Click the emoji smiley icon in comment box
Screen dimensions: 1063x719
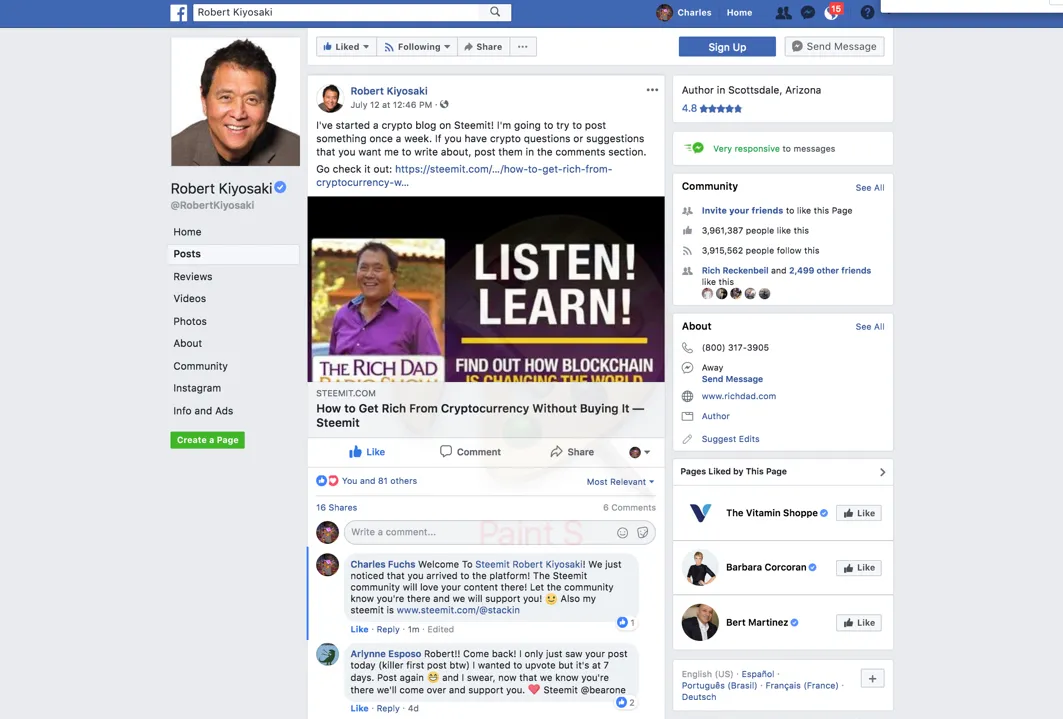tap(622, 533)
